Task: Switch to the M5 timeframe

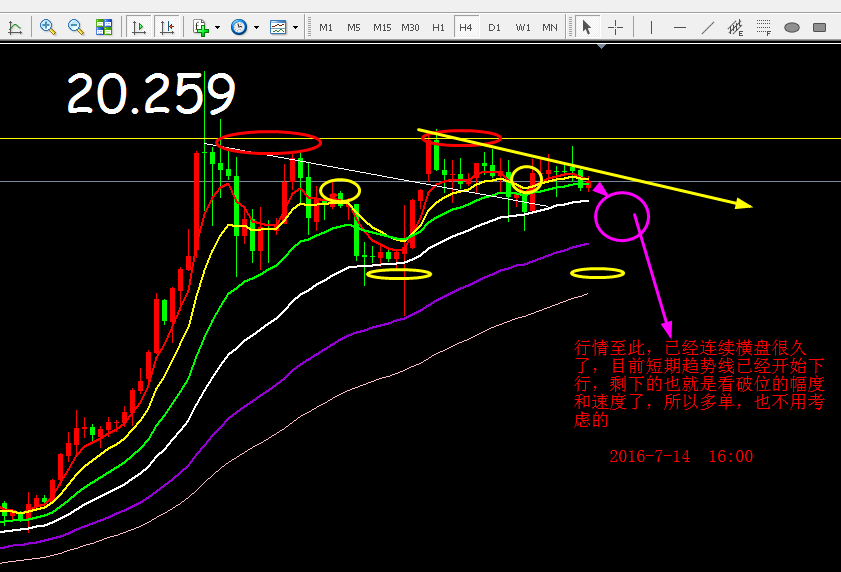Action: click(x=353, y=27)
